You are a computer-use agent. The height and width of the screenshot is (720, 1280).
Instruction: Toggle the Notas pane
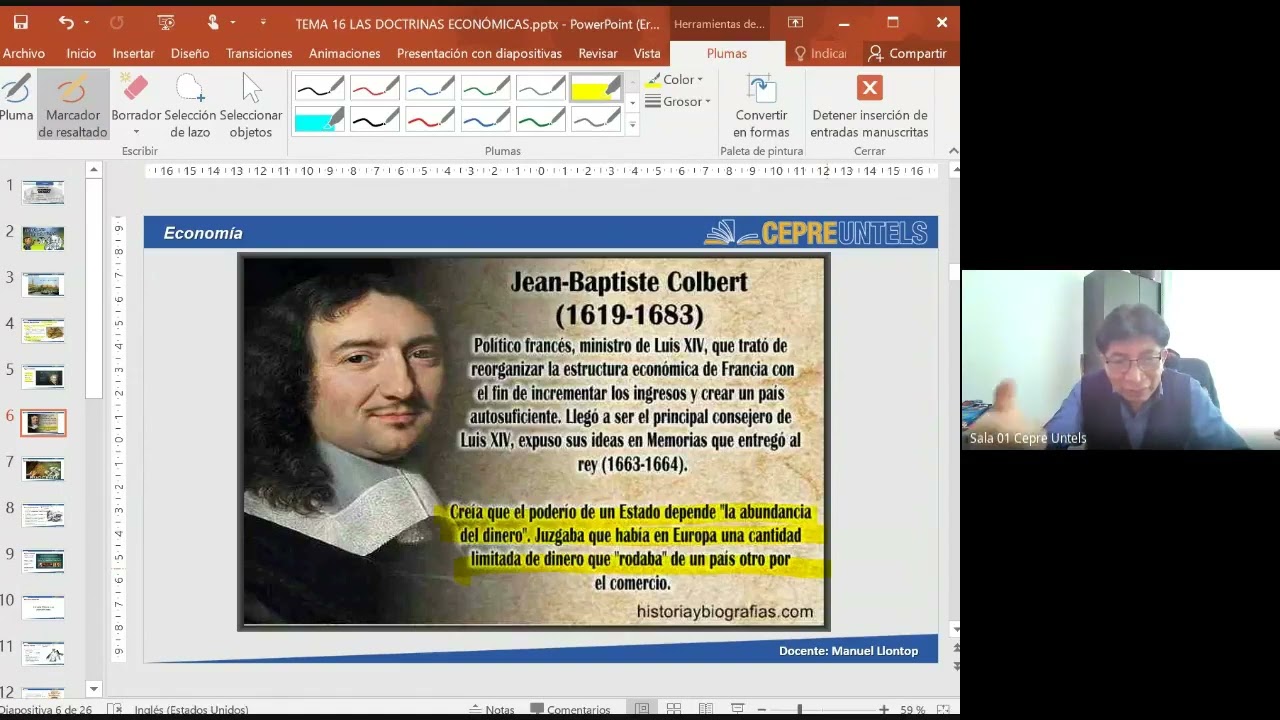coord(492,710)
